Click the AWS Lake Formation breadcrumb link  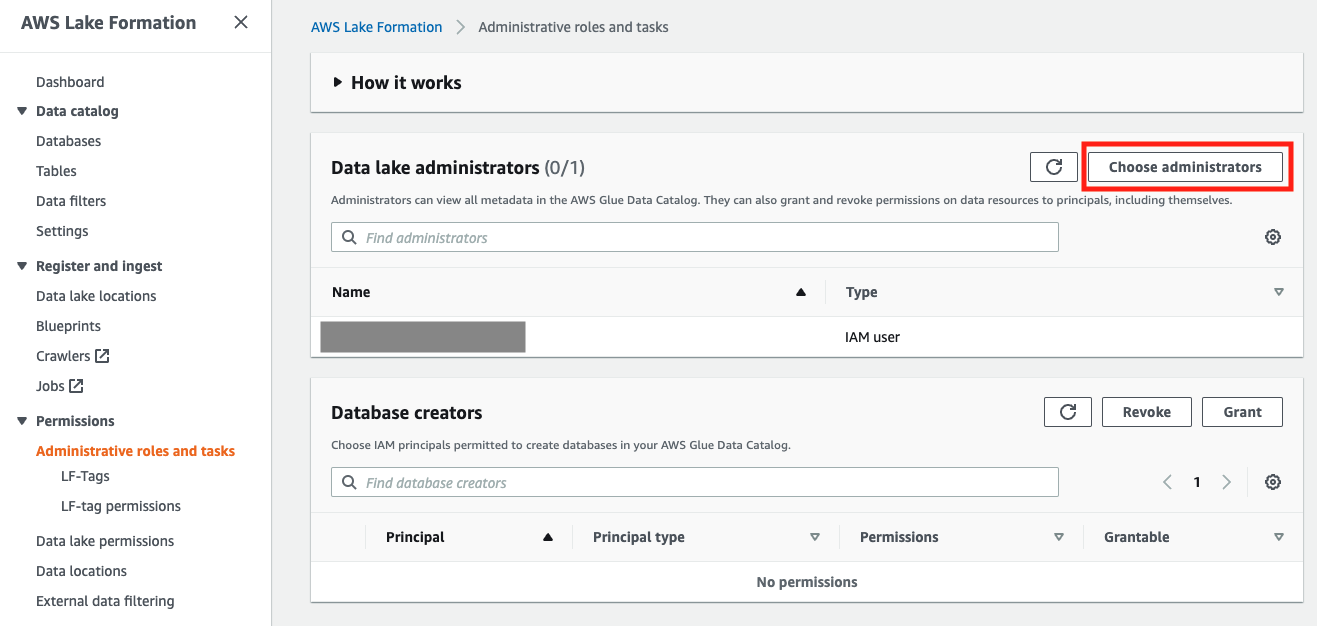click(376, 27)
